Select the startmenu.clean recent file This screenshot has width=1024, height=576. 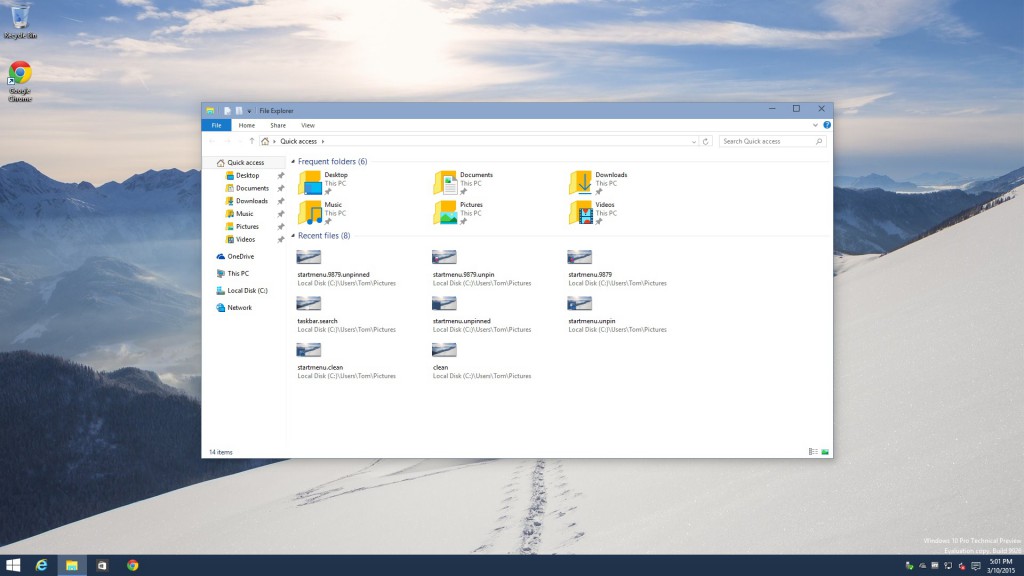(x=346, y=360)
